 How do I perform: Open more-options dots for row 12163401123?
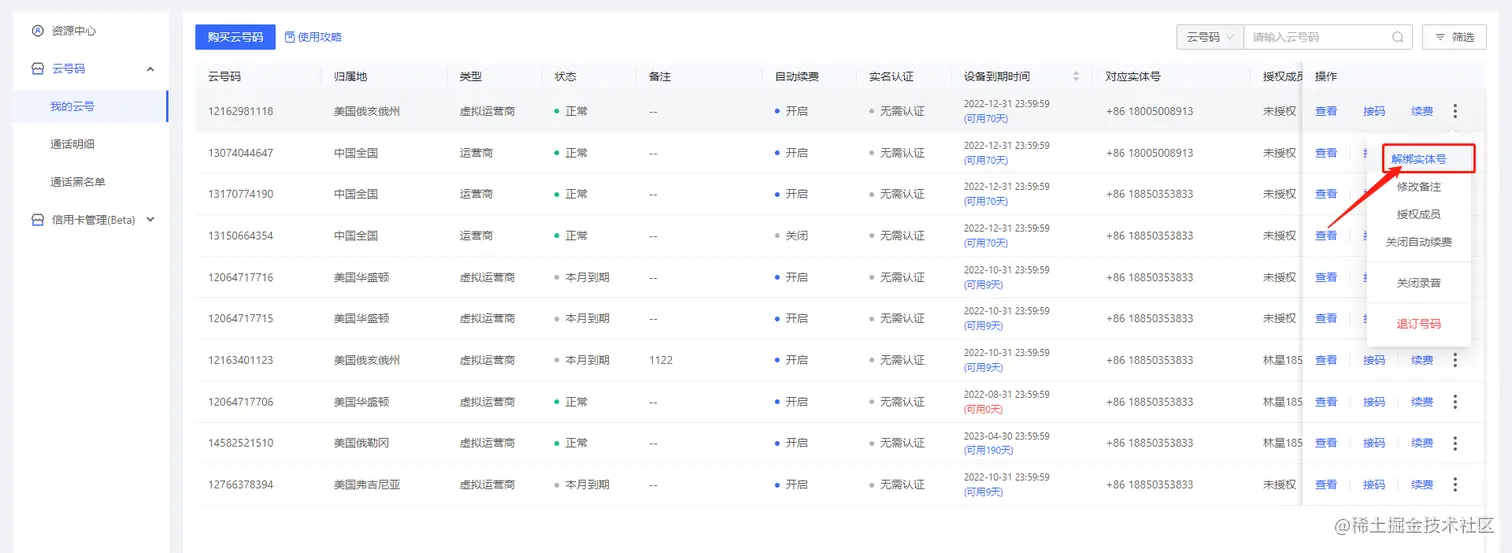tap(1455, 360)
